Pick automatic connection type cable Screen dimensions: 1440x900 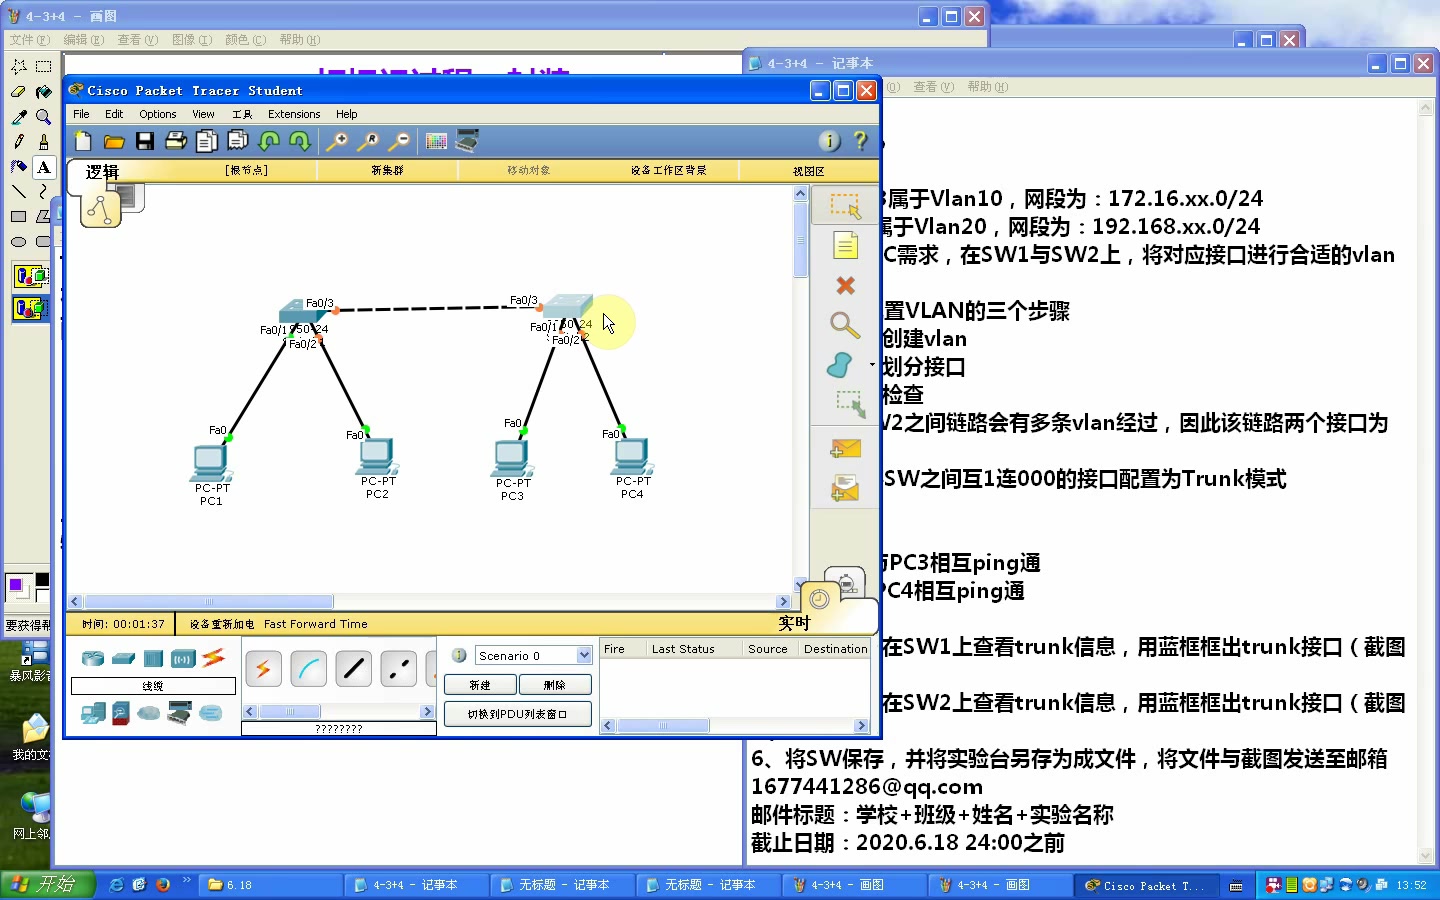pos(263,669)
